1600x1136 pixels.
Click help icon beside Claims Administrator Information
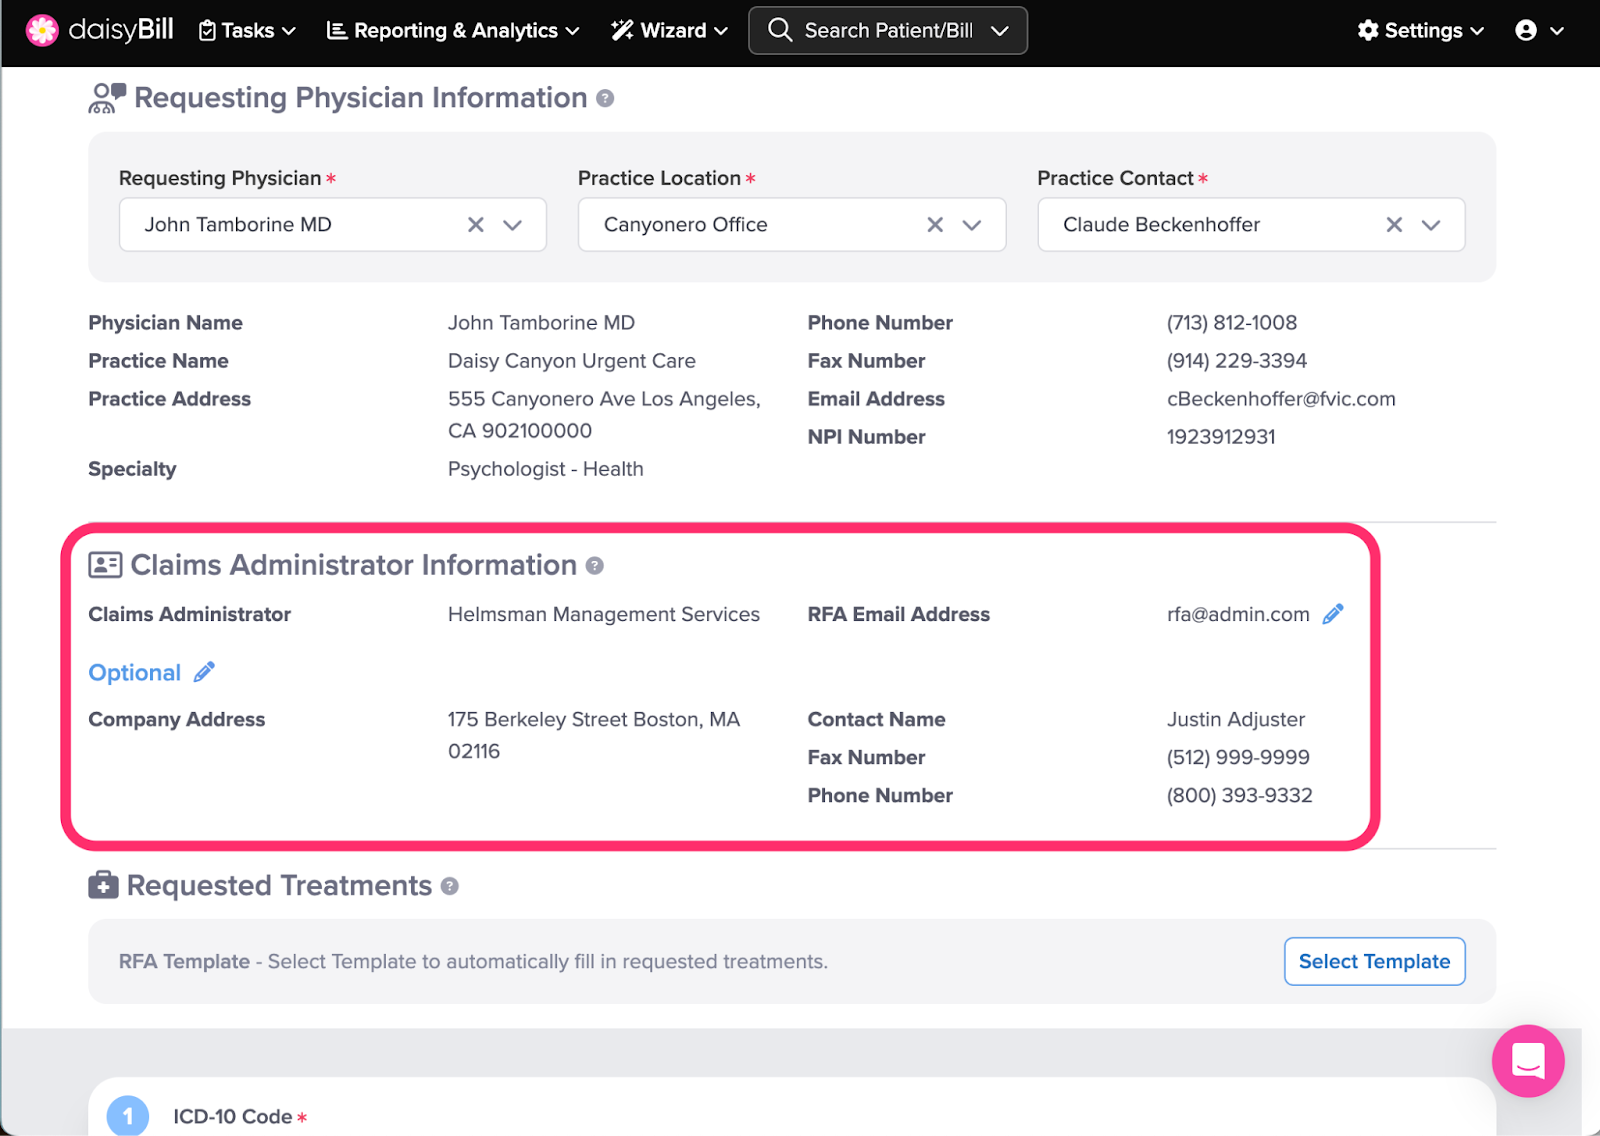pos(595,566)
